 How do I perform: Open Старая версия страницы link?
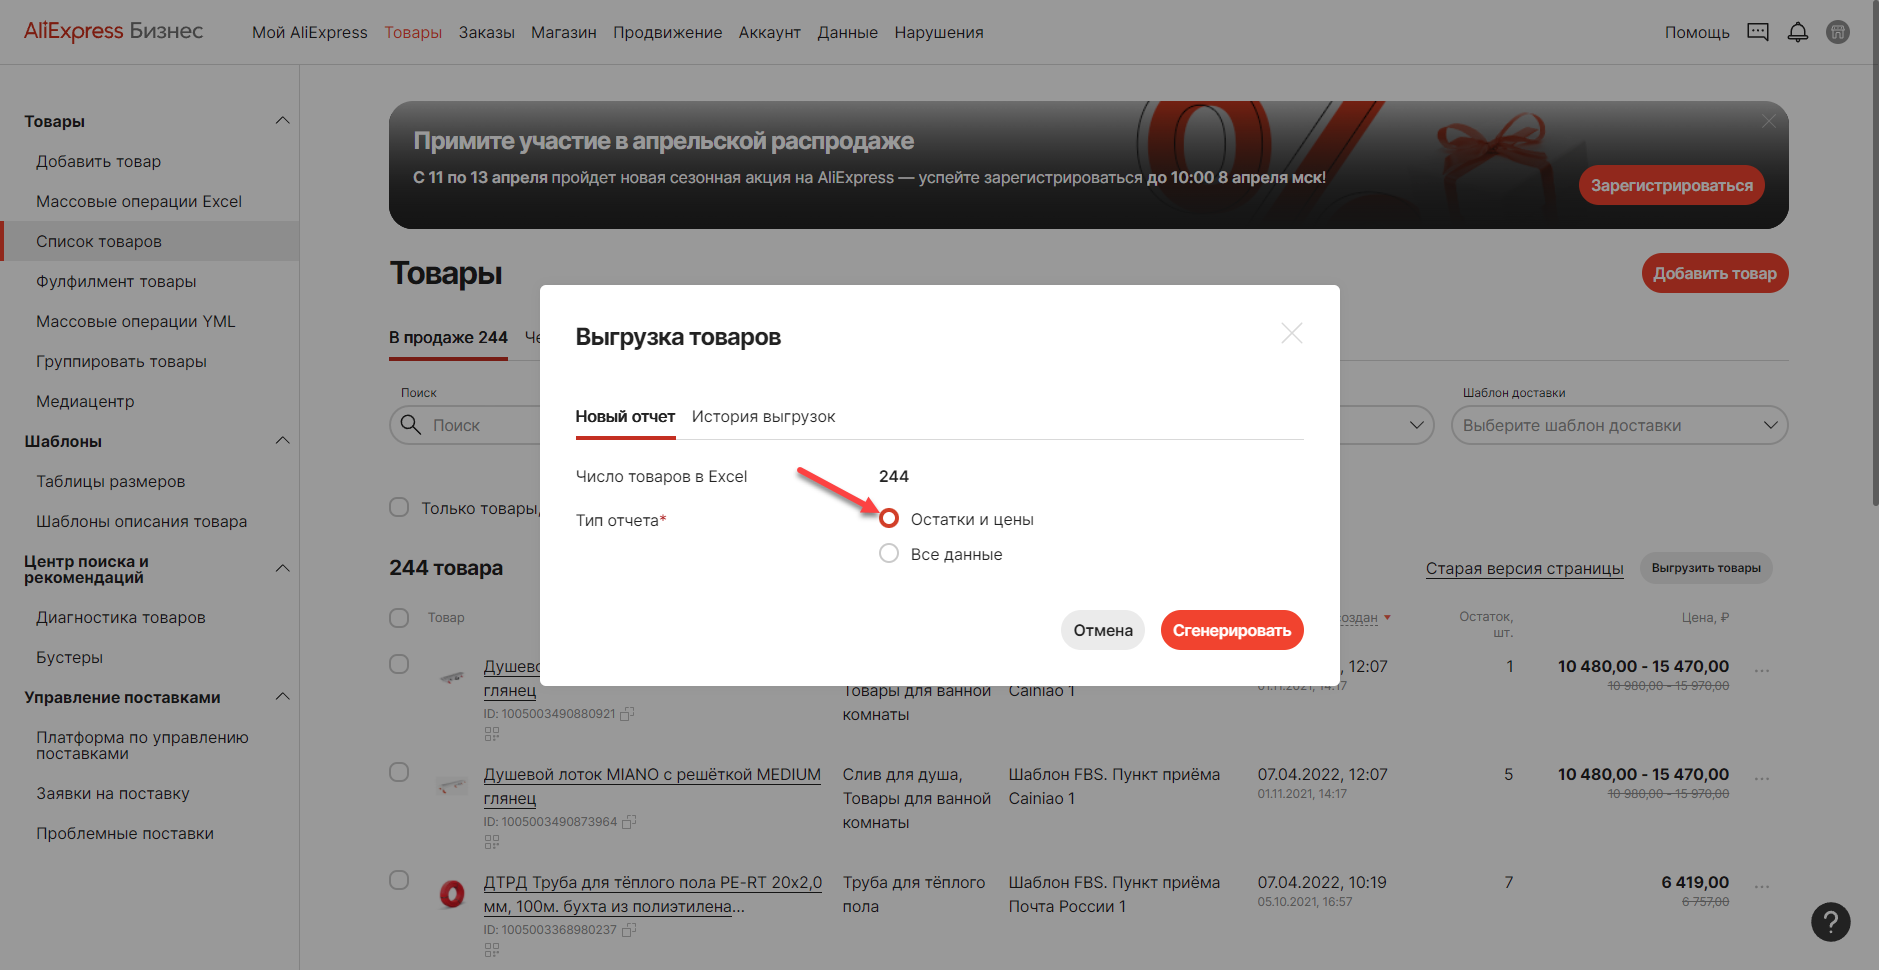pyautogui.click(x=1524, y=568)
